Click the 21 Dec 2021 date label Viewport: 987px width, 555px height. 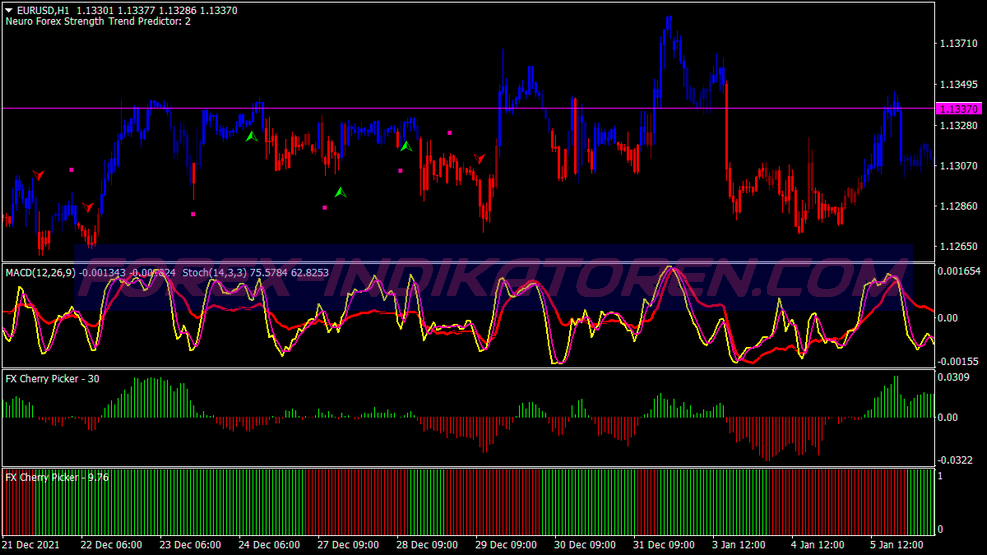31,544
